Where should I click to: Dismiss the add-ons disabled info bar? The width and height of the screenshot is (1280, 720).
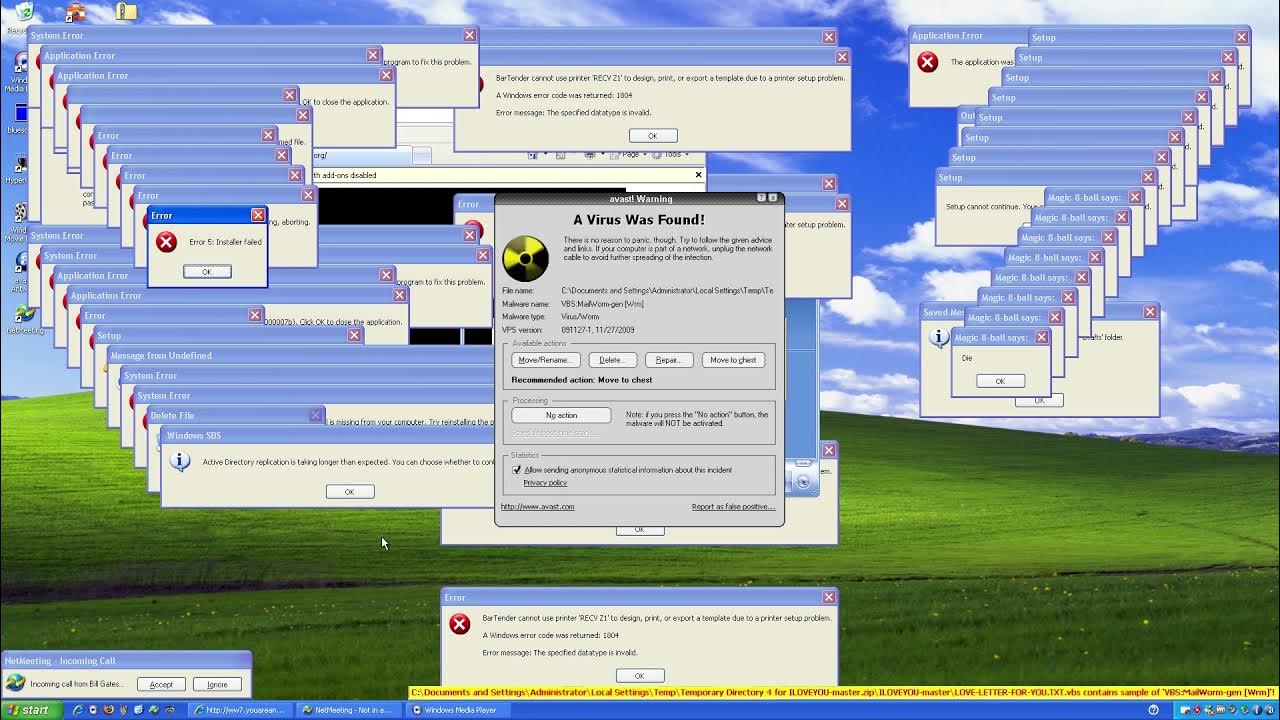point(698,174)
